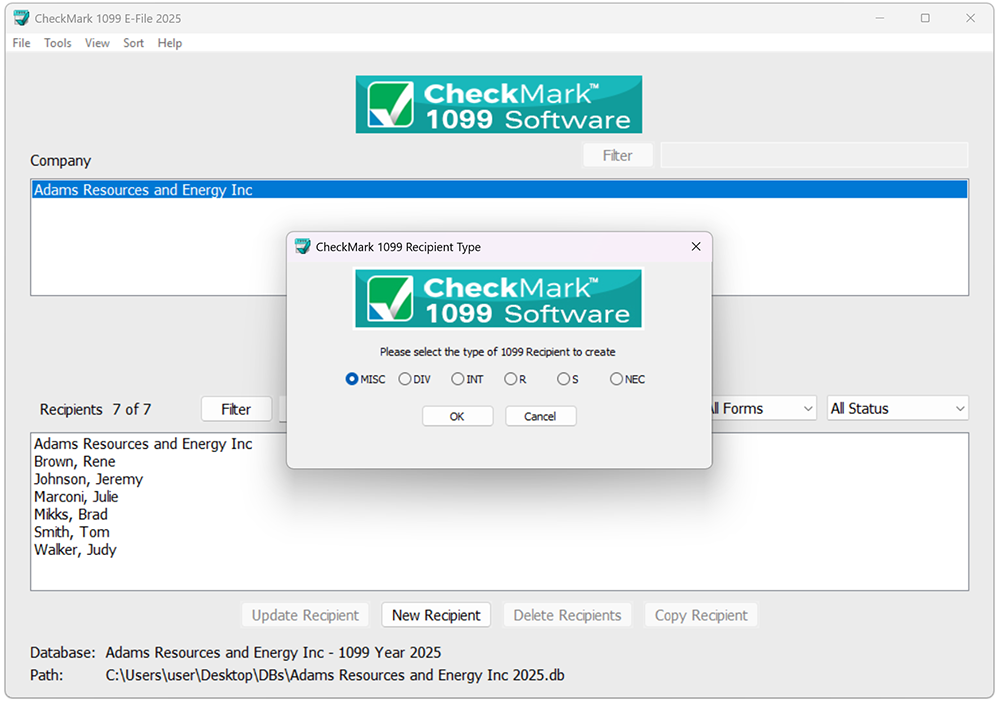Open the Tools menu

pyautogui.click(x=57, y=43)
